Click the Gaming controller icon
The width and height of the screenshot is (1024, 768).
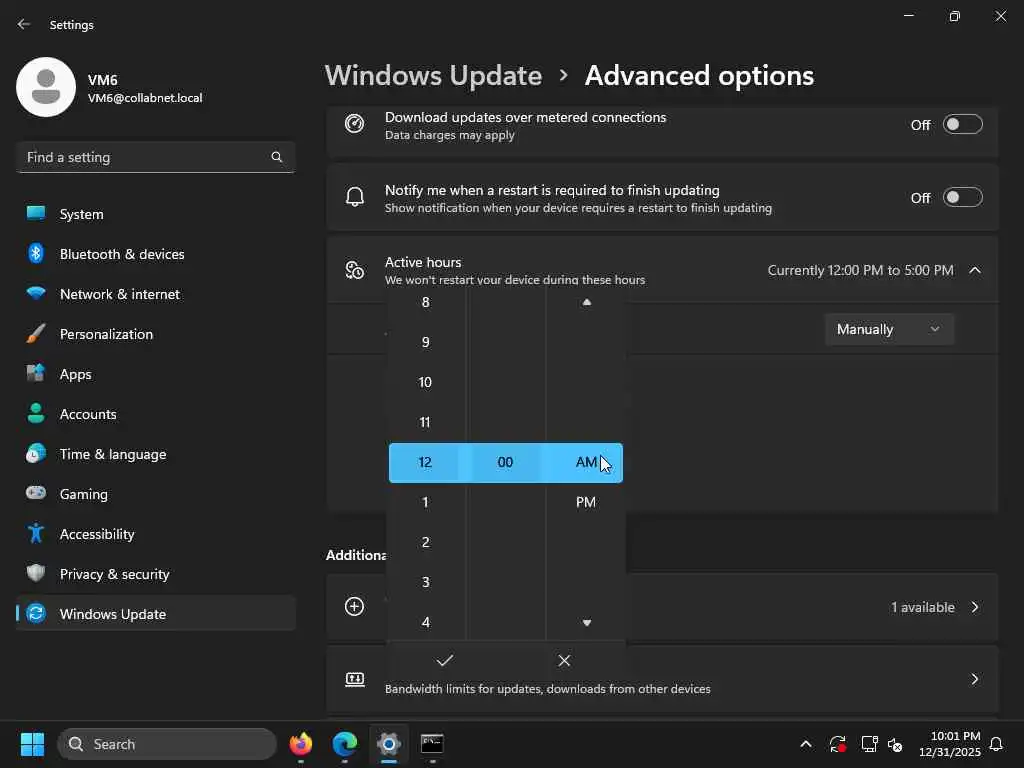(x=36, y=493)
